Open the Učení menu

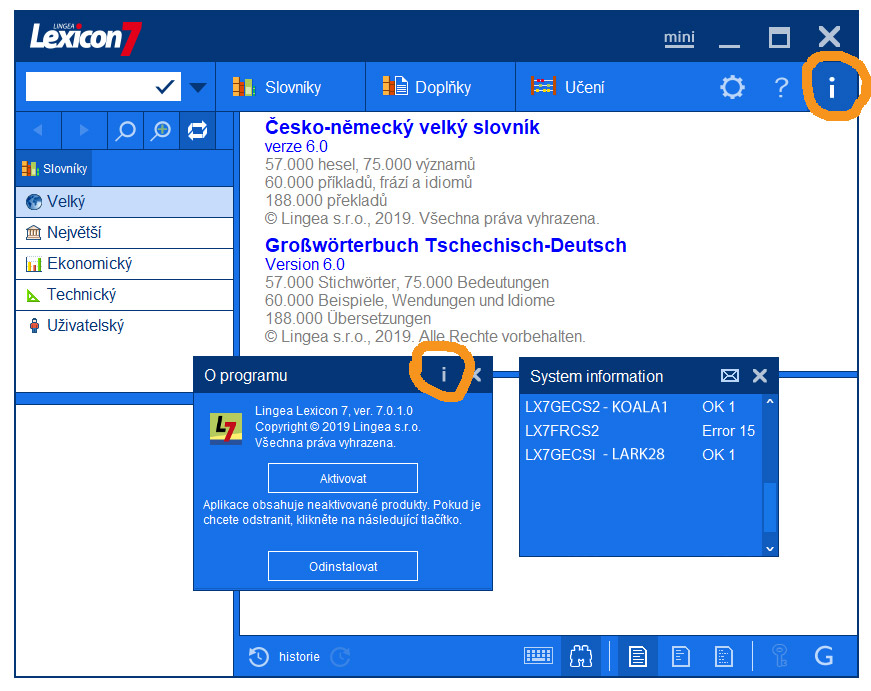pyautogui.click(x=568, y=87)
